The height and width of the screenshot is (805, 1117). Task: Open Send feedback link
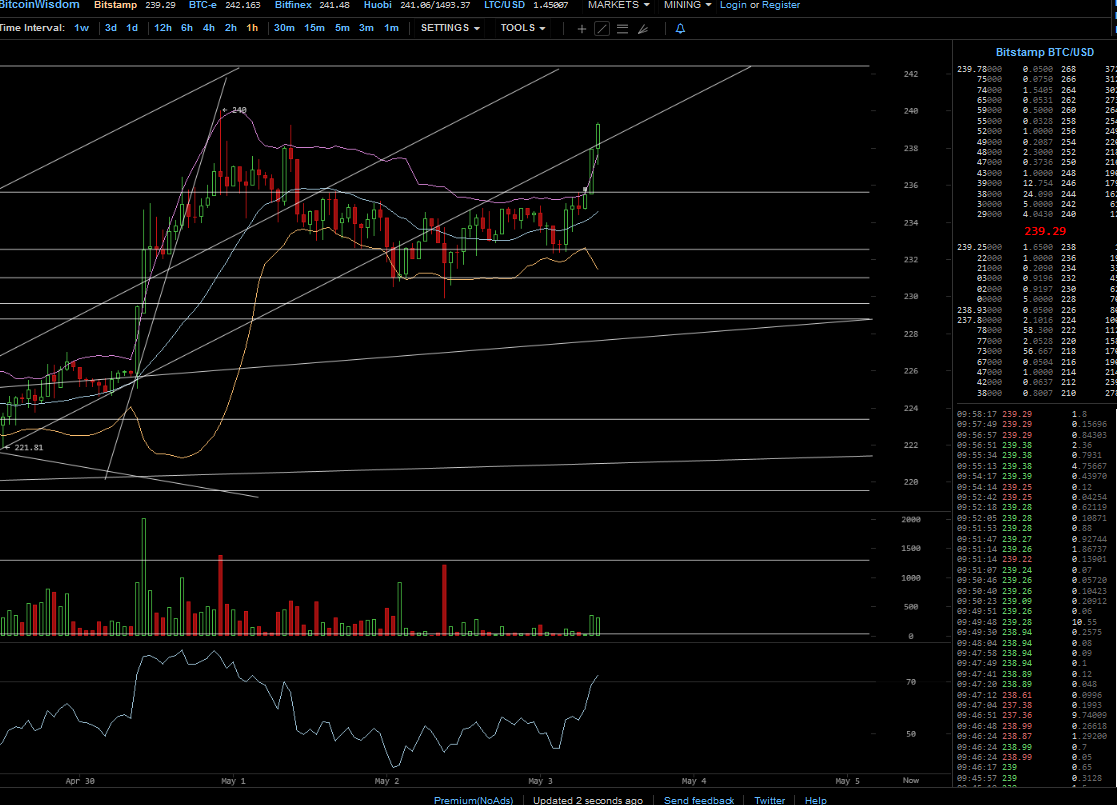pyautogui.click(x=699, y=800)
